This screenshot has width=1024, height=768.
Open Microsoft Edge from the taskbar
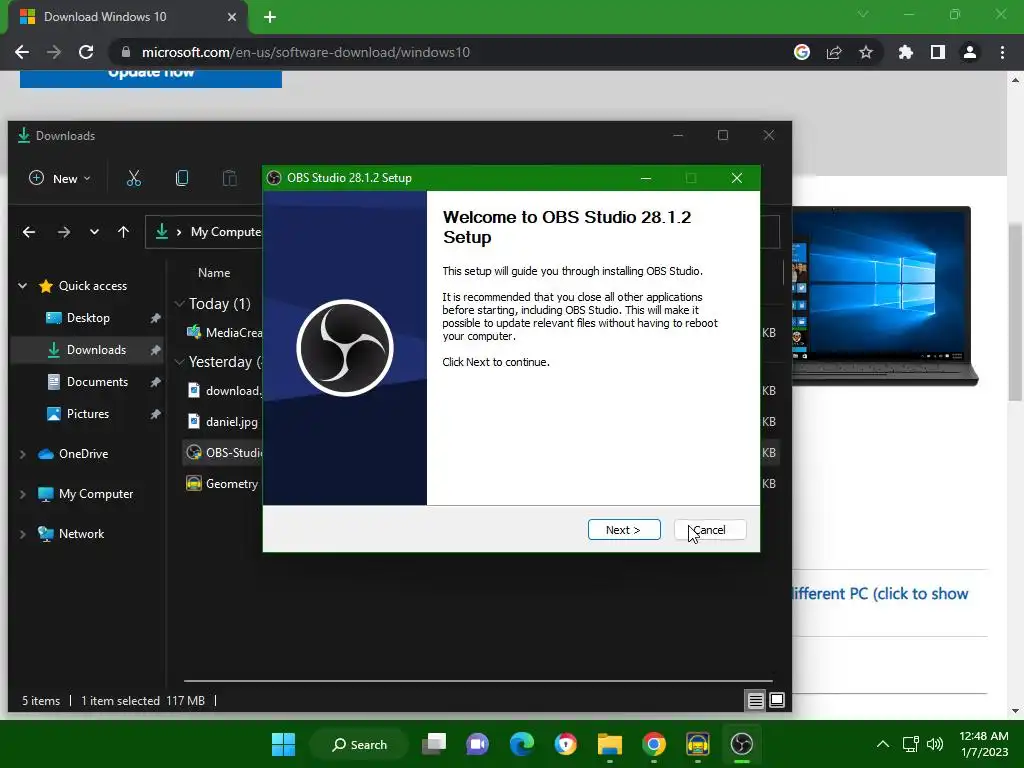pyautogui.click(x=521, y=744)
